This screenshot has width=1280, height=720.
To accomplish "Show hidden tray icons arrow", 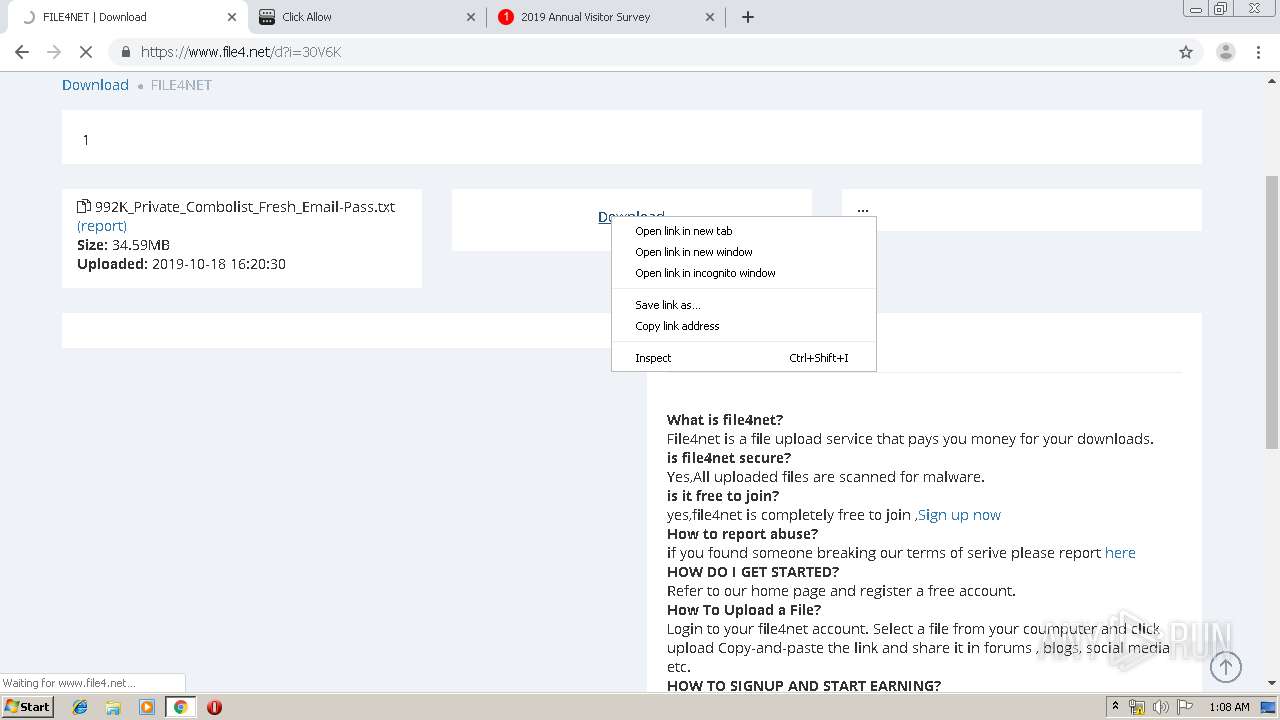I will (x=1115, y=707).
